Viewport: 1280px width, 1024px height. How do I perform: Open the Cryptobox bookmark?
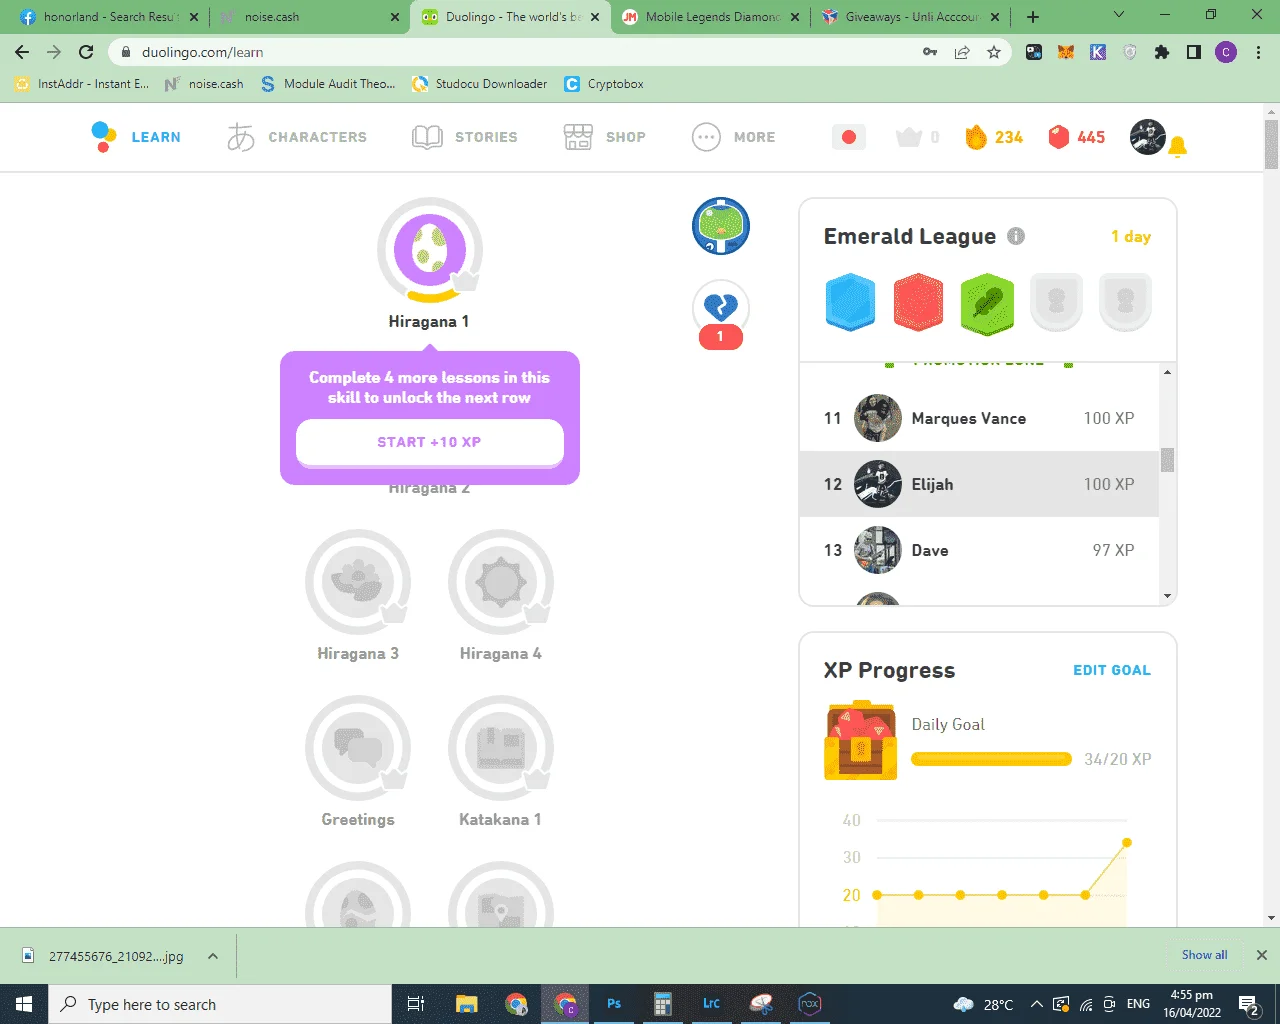[604, 84]
